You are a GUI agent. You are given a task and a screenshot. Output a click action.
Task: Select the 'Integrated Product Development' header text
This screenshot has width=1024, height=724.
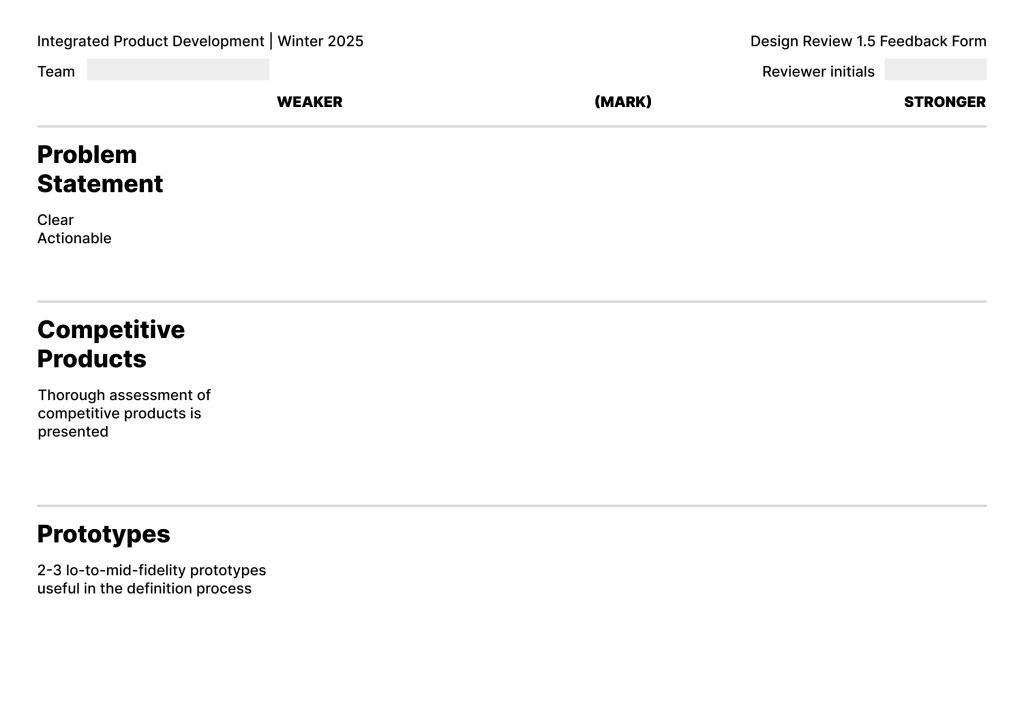pos(150,42)
